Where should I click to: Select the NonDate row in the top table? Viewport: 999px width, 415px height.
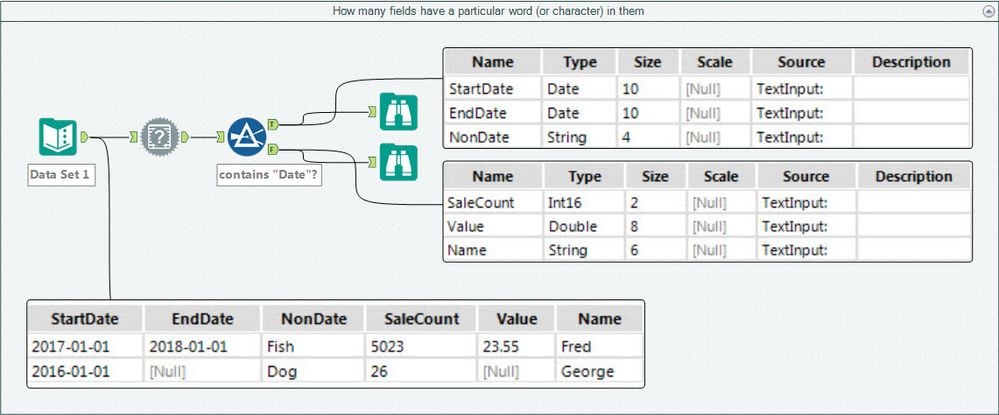pyautogui.click(x=707, y=137)
